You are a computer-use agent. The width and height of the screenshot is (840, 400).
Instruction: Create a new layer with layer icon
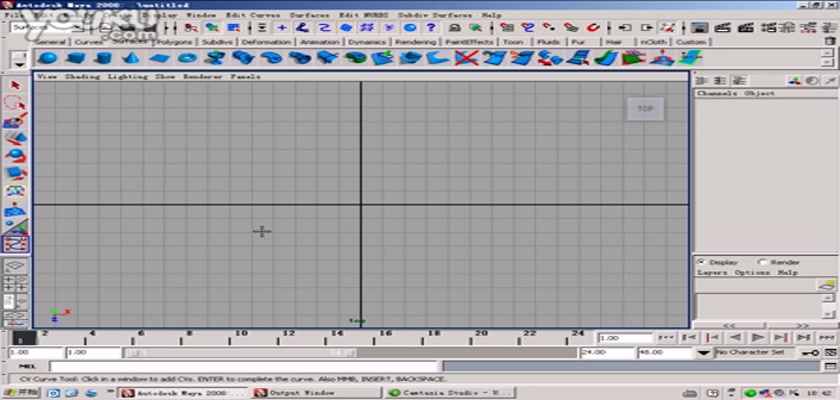pos(827,286)
